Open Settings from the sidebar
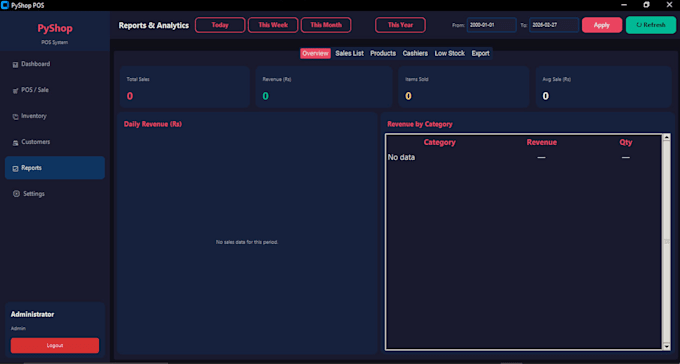The image size is (680, 364). point(55,194)
